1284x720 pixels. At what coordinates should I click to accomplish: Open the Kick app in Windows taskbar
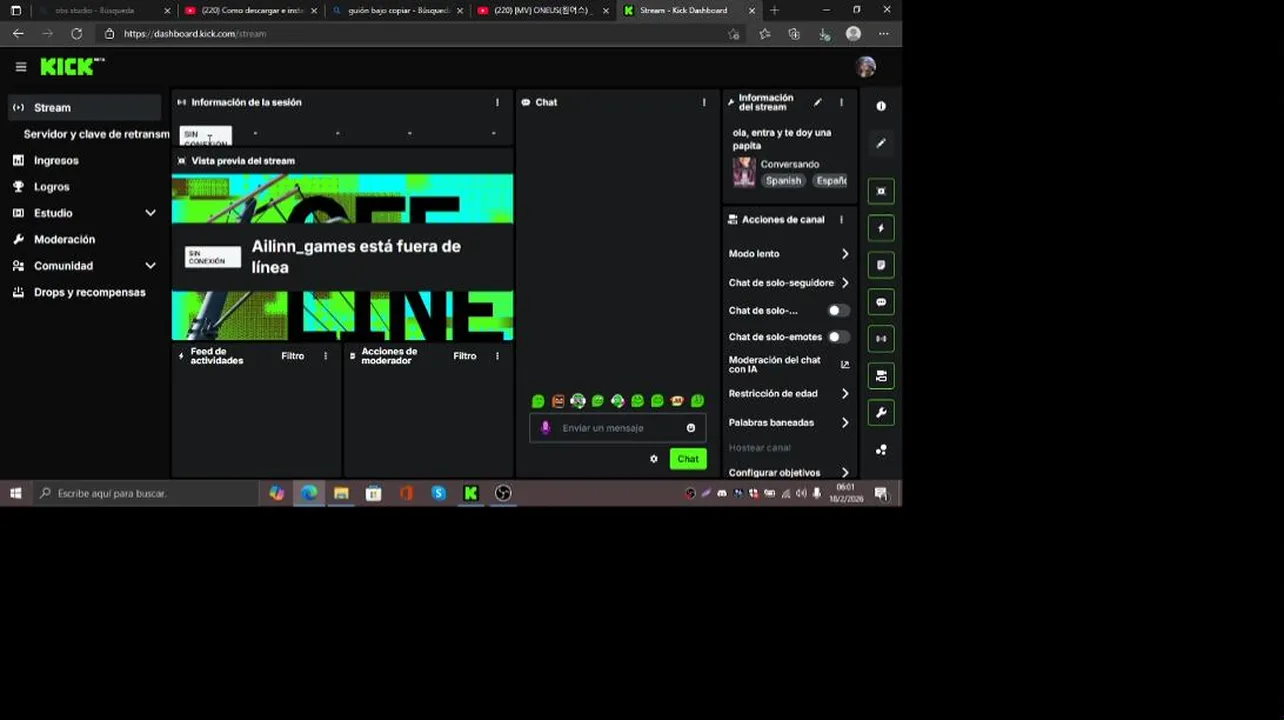pyautogui.click(x=471, y=493)
